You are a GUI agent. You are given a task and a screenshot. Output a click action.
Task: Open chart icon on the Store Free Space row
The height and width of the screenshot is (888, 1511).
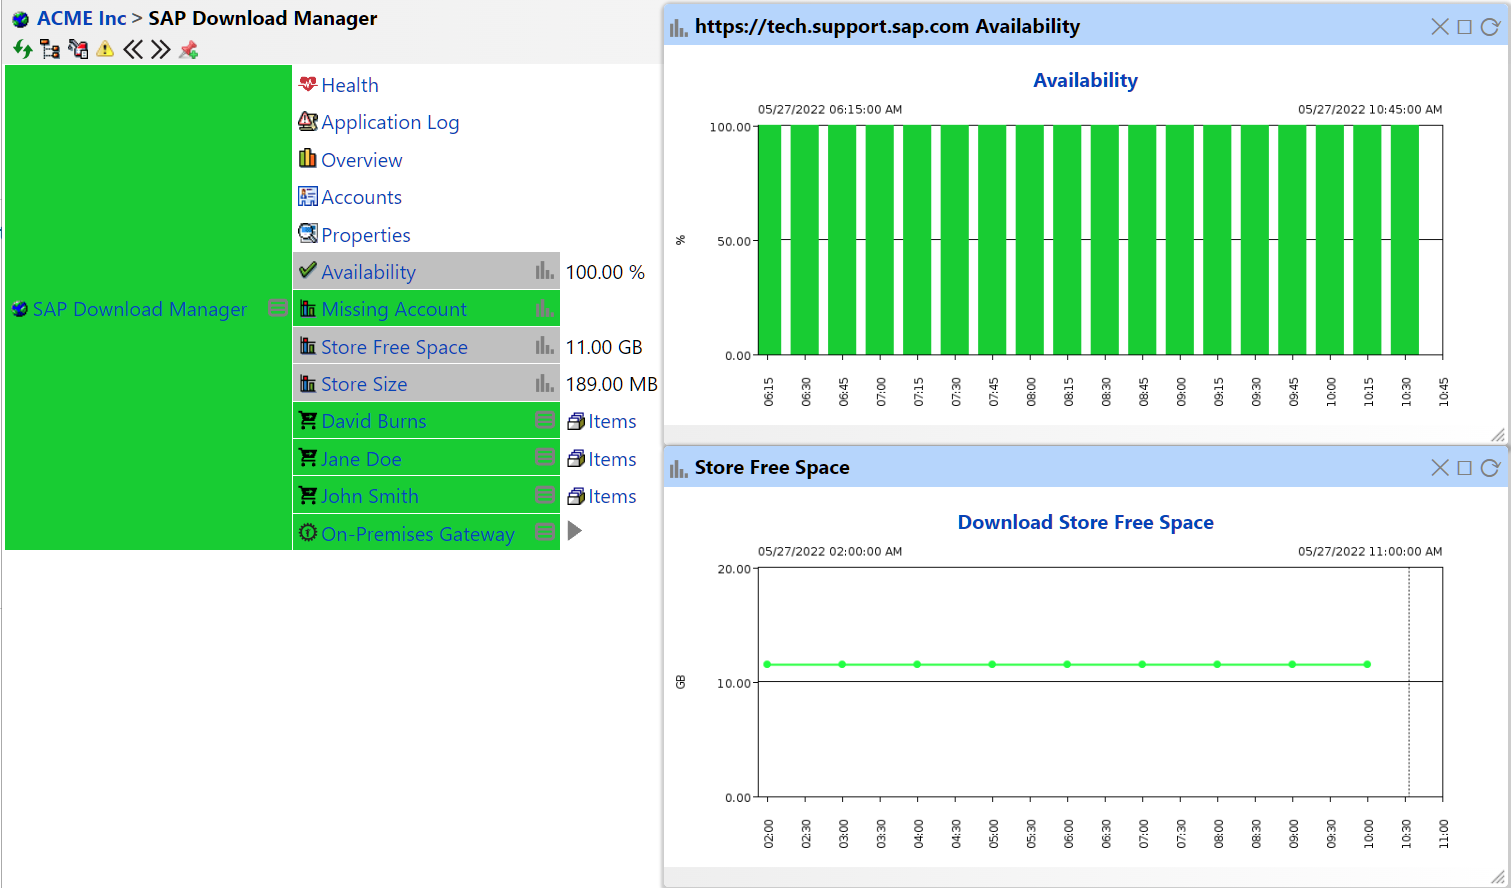pyautogui.click(x=544, y=346)
